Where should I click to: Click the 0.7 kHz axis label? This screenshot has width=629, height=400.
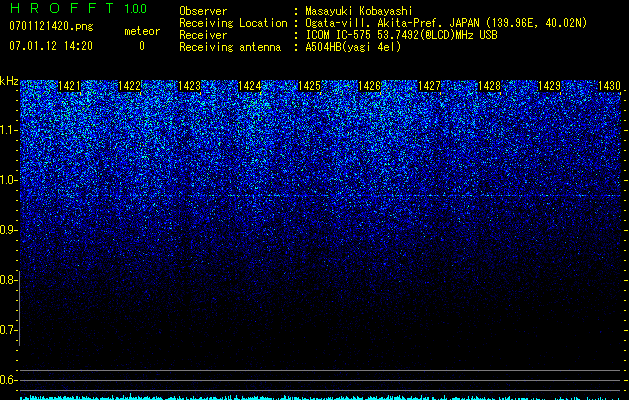click(8, 330)
